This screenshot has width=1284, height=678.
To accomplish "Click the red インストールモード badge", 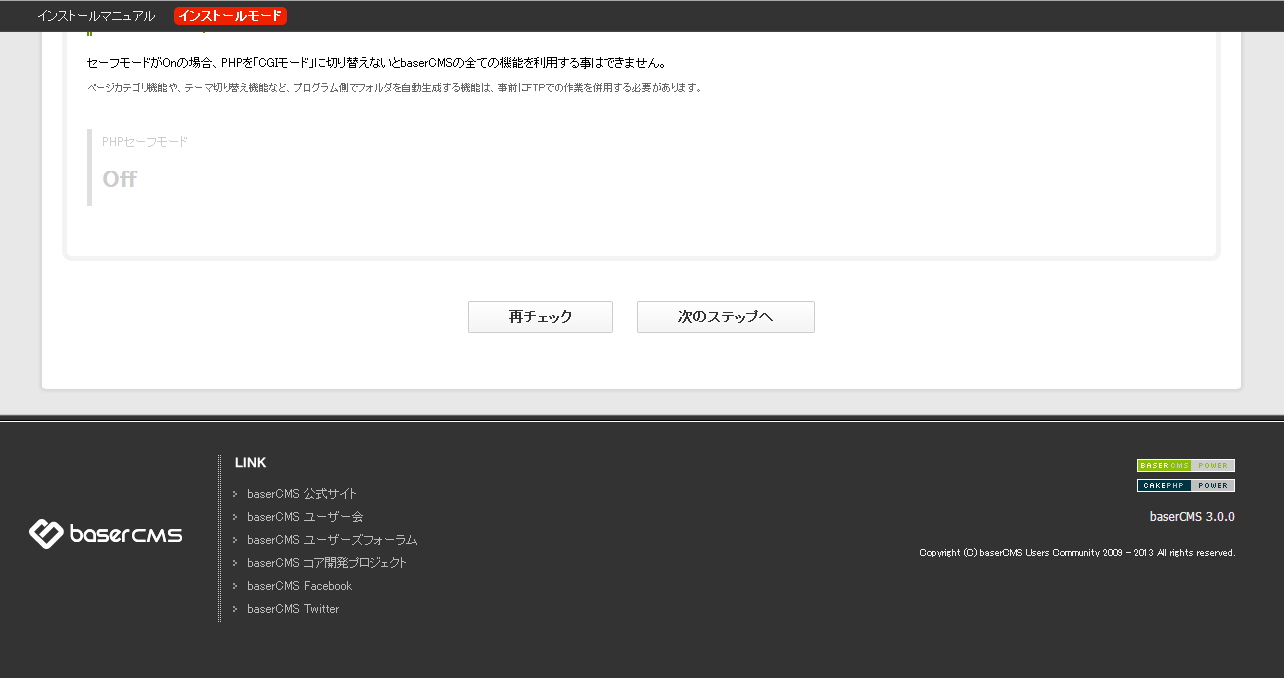I will point(230,16).
